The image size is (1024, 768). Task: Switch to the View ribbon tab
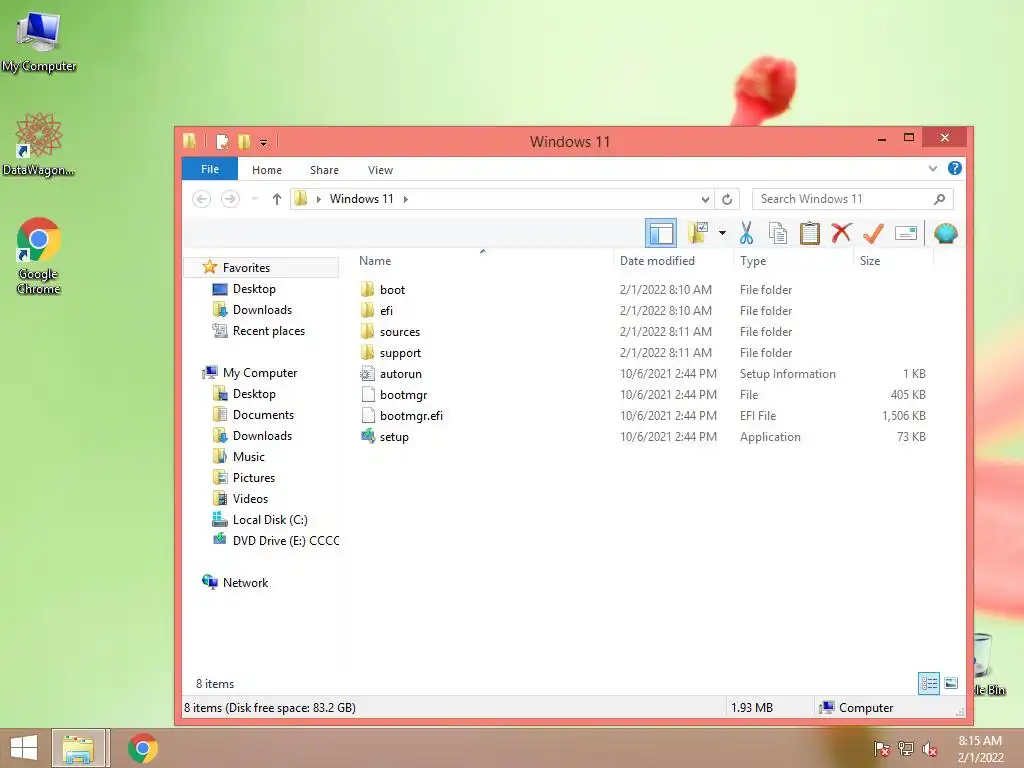pyautogui.click(x=380, y=170)
